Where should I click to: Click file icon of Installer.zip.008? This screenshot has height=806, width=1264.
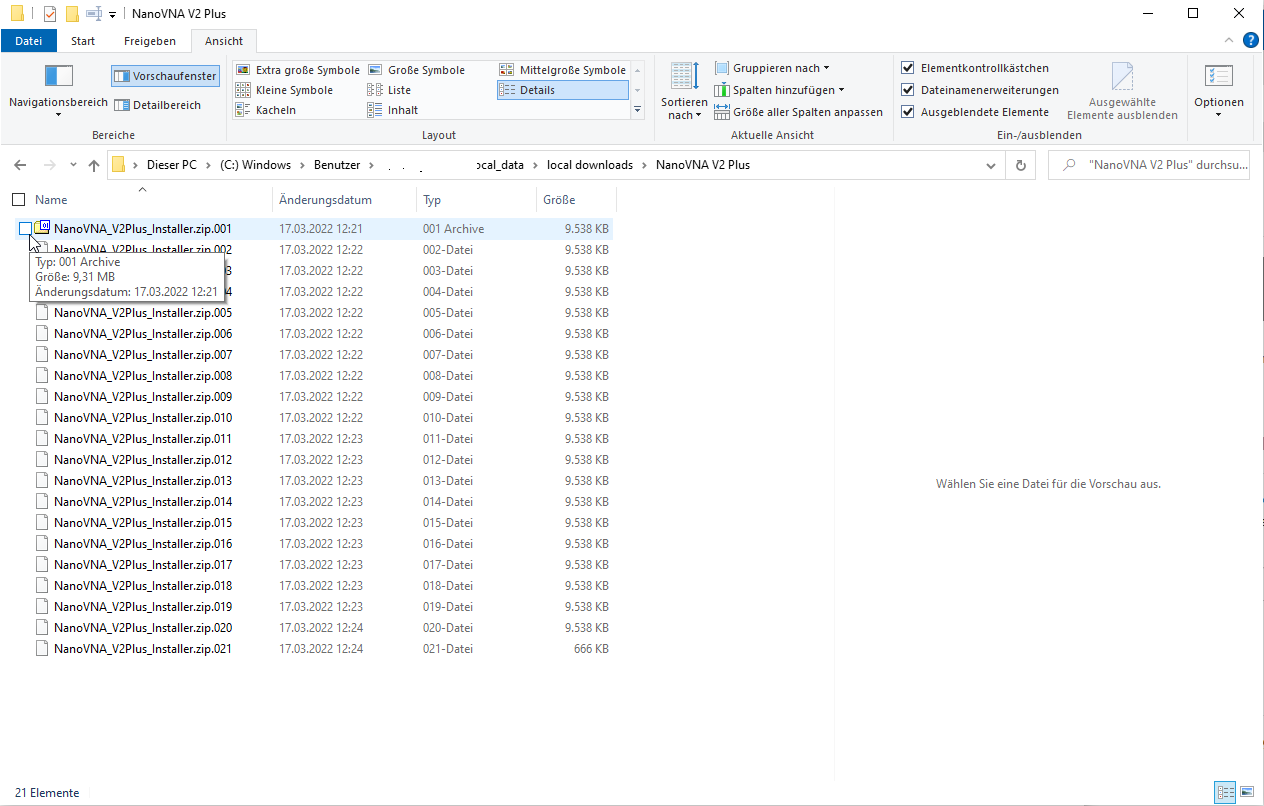point(42,376)
